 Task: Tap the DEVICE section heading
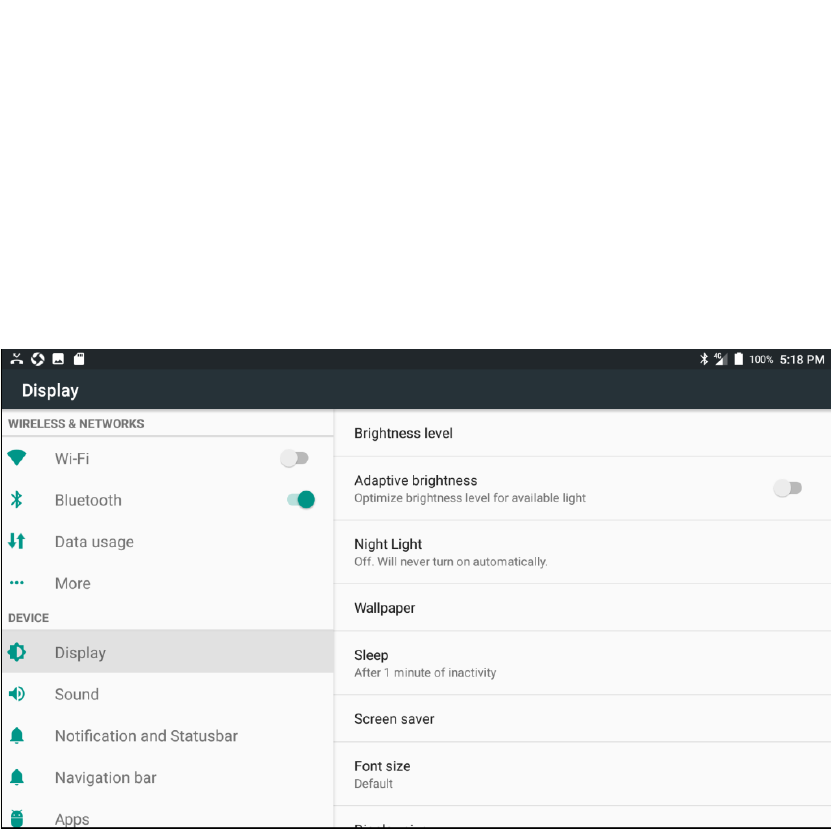[x=29, y=618]
